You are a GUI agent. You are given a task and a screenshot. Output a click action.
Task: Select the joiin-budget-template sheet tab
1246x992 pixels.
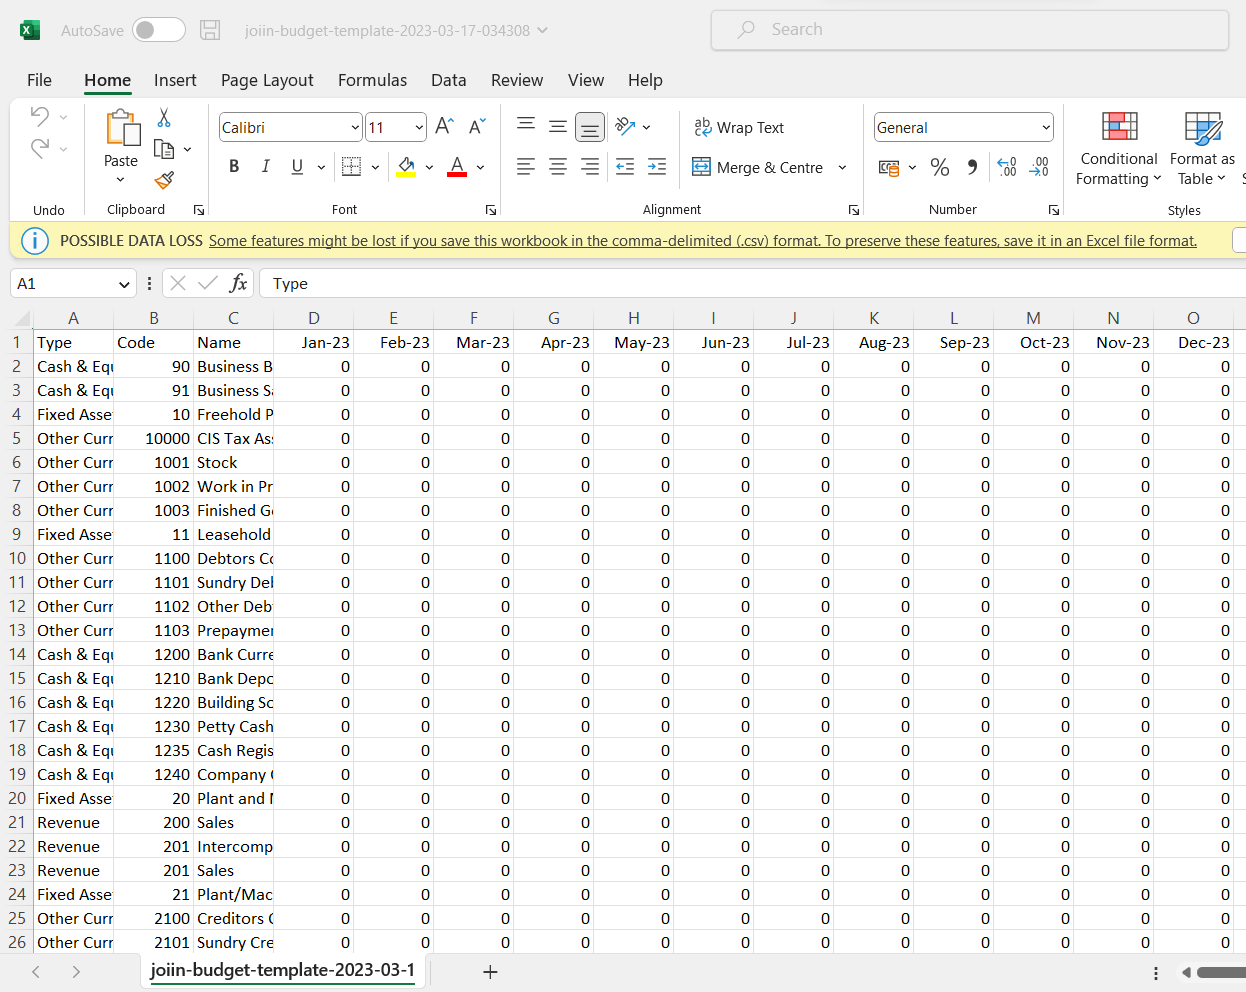282,970
